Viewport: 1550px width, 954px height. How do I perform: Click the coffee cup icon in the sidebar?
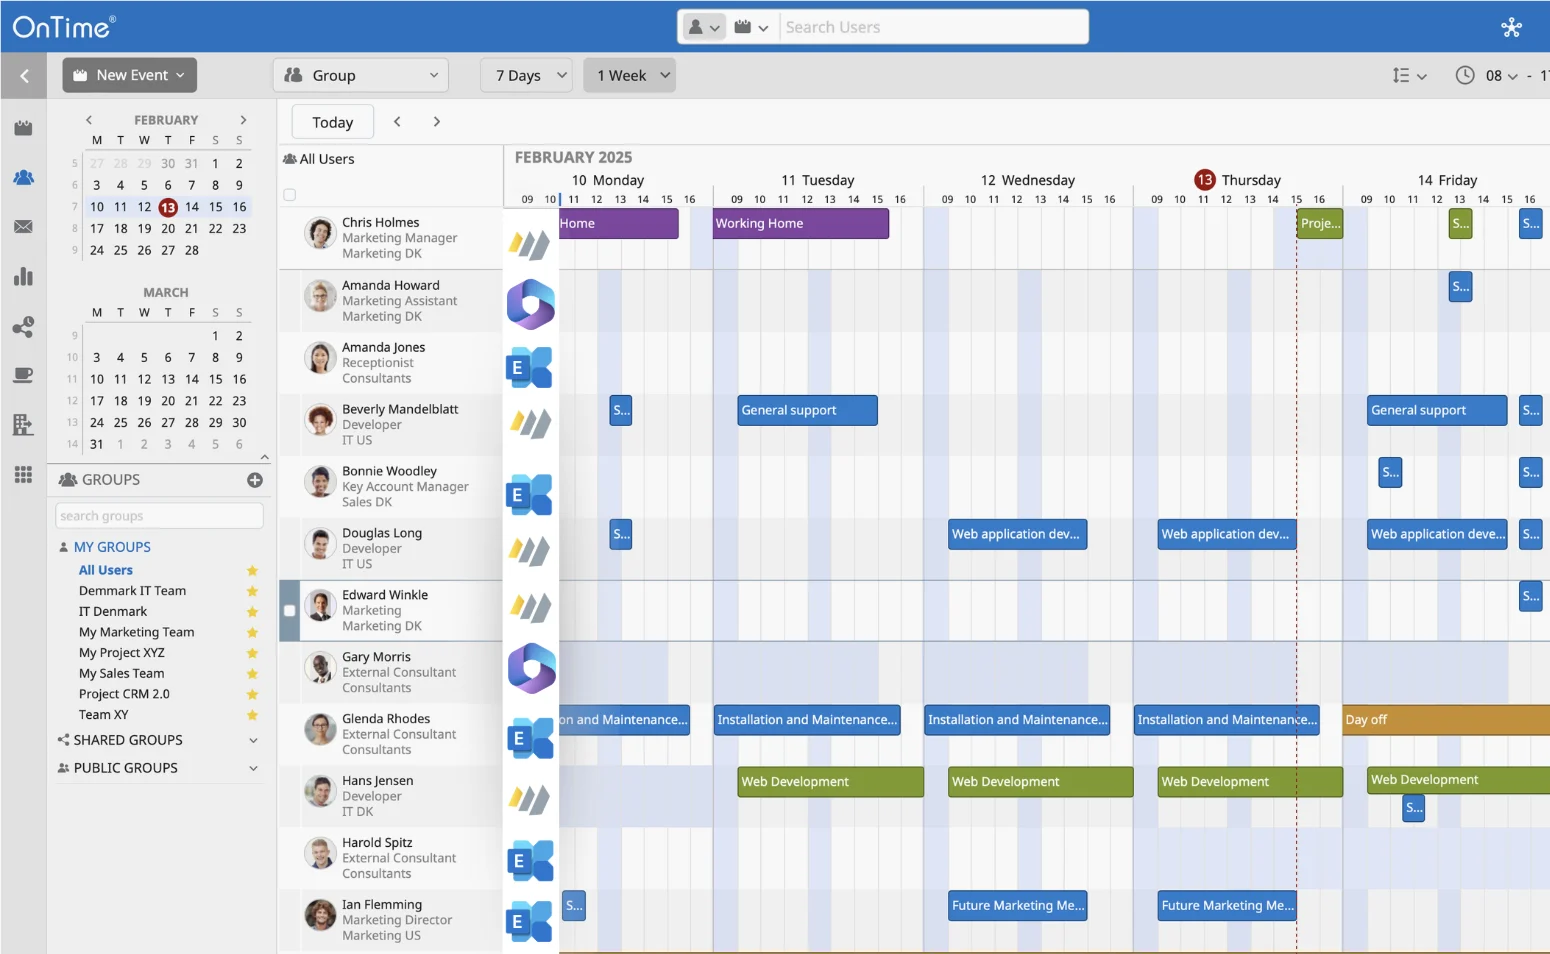point(23,375)
